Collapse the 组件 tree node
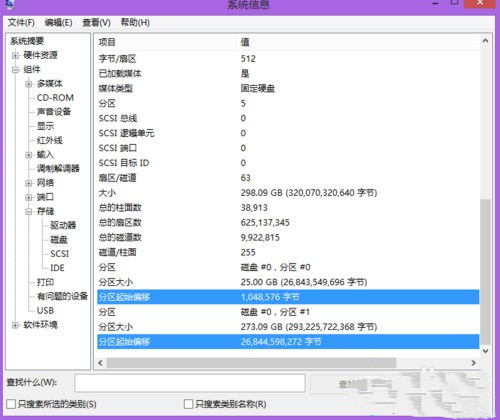 tap(16, 70)
